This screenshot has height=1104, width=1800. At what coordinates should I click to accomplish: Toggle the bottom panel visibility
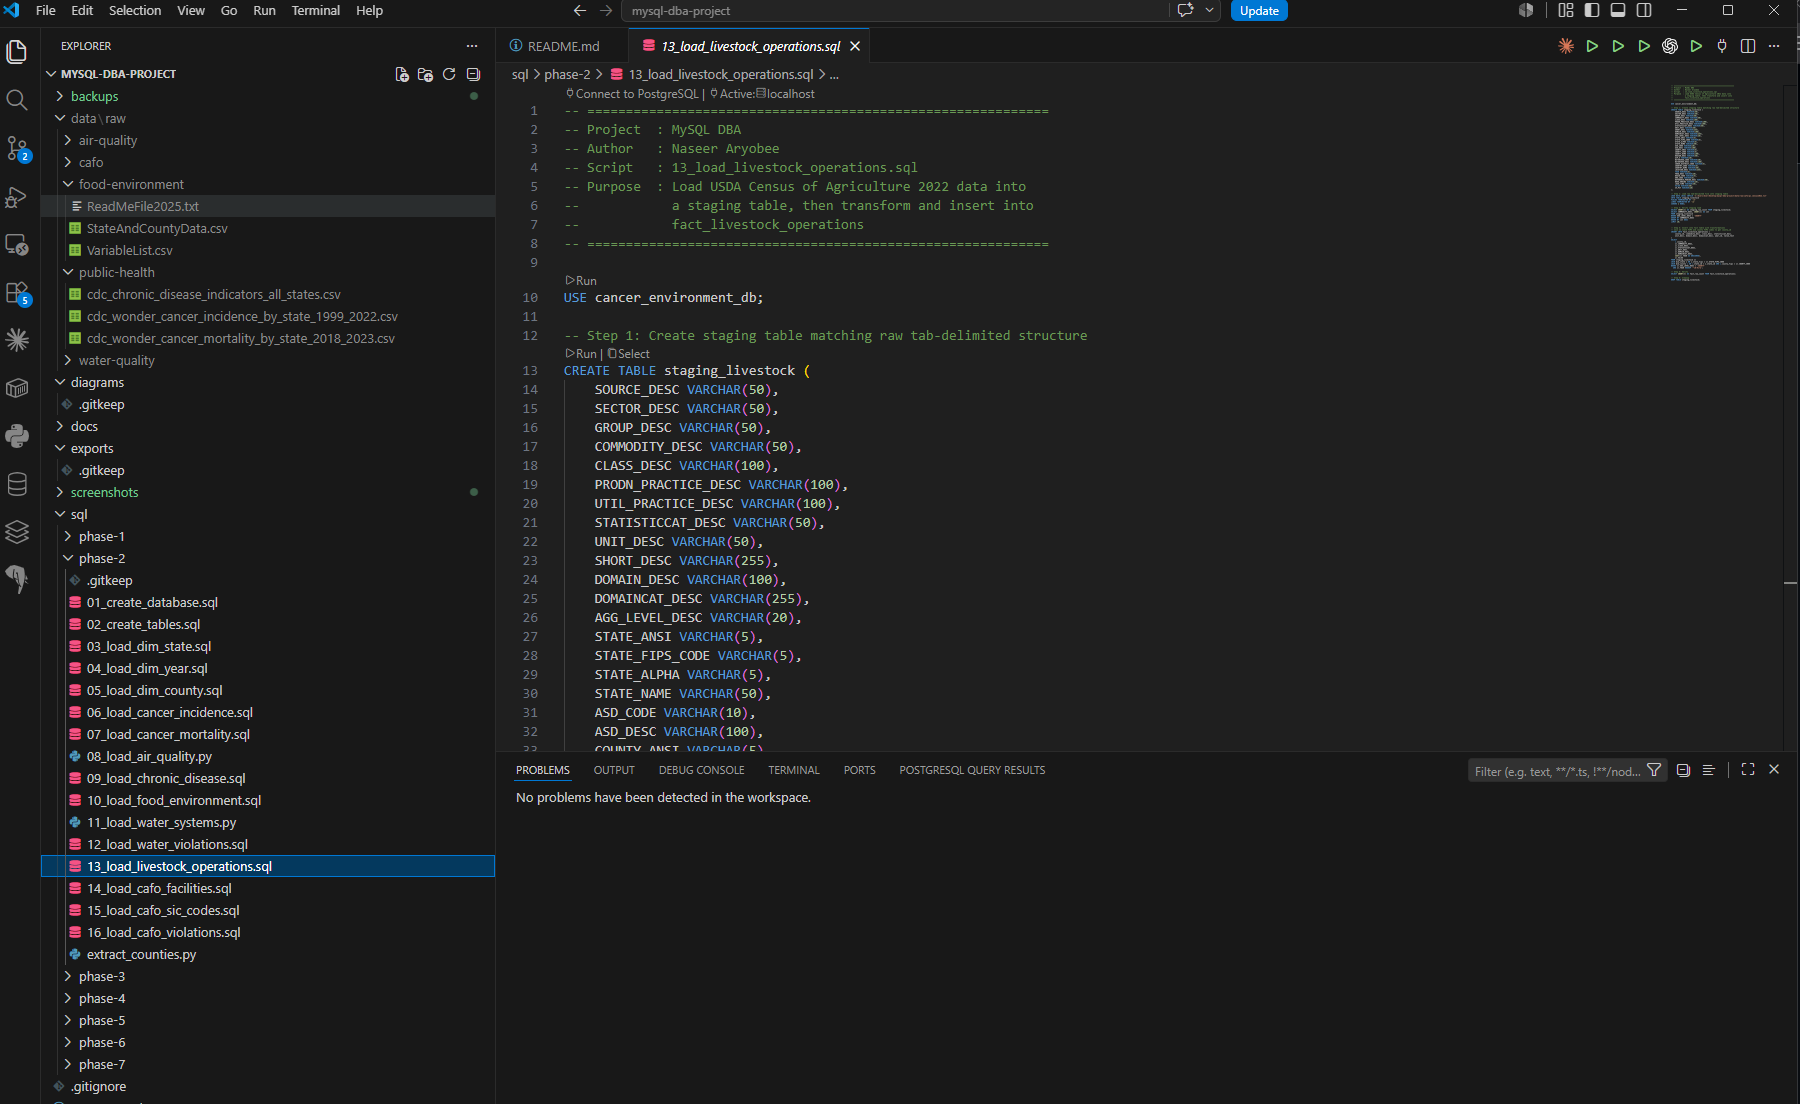(x=1618, y=10)
